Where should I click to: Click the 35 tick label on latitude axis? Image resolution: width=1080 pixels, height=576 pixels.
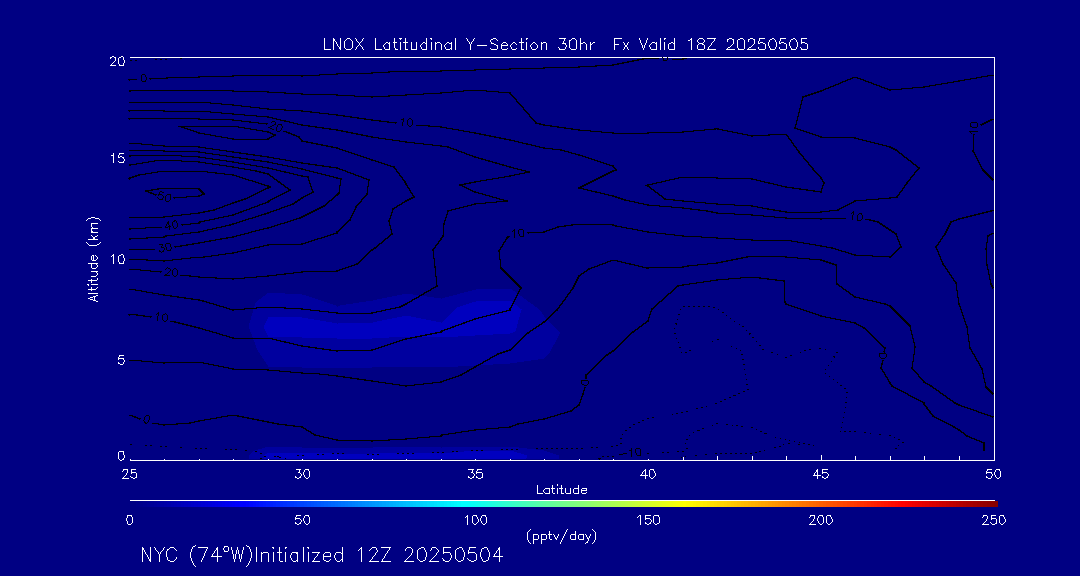coord(475,473)
